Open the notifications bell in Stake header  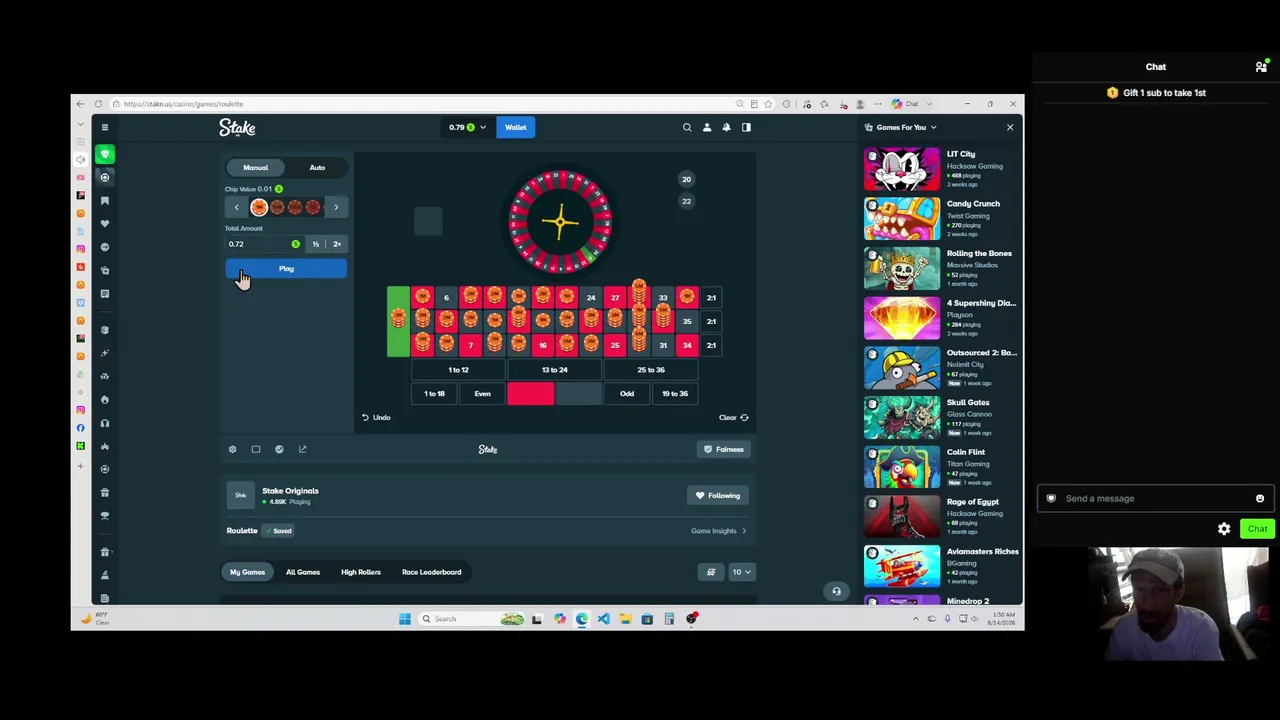726,127
